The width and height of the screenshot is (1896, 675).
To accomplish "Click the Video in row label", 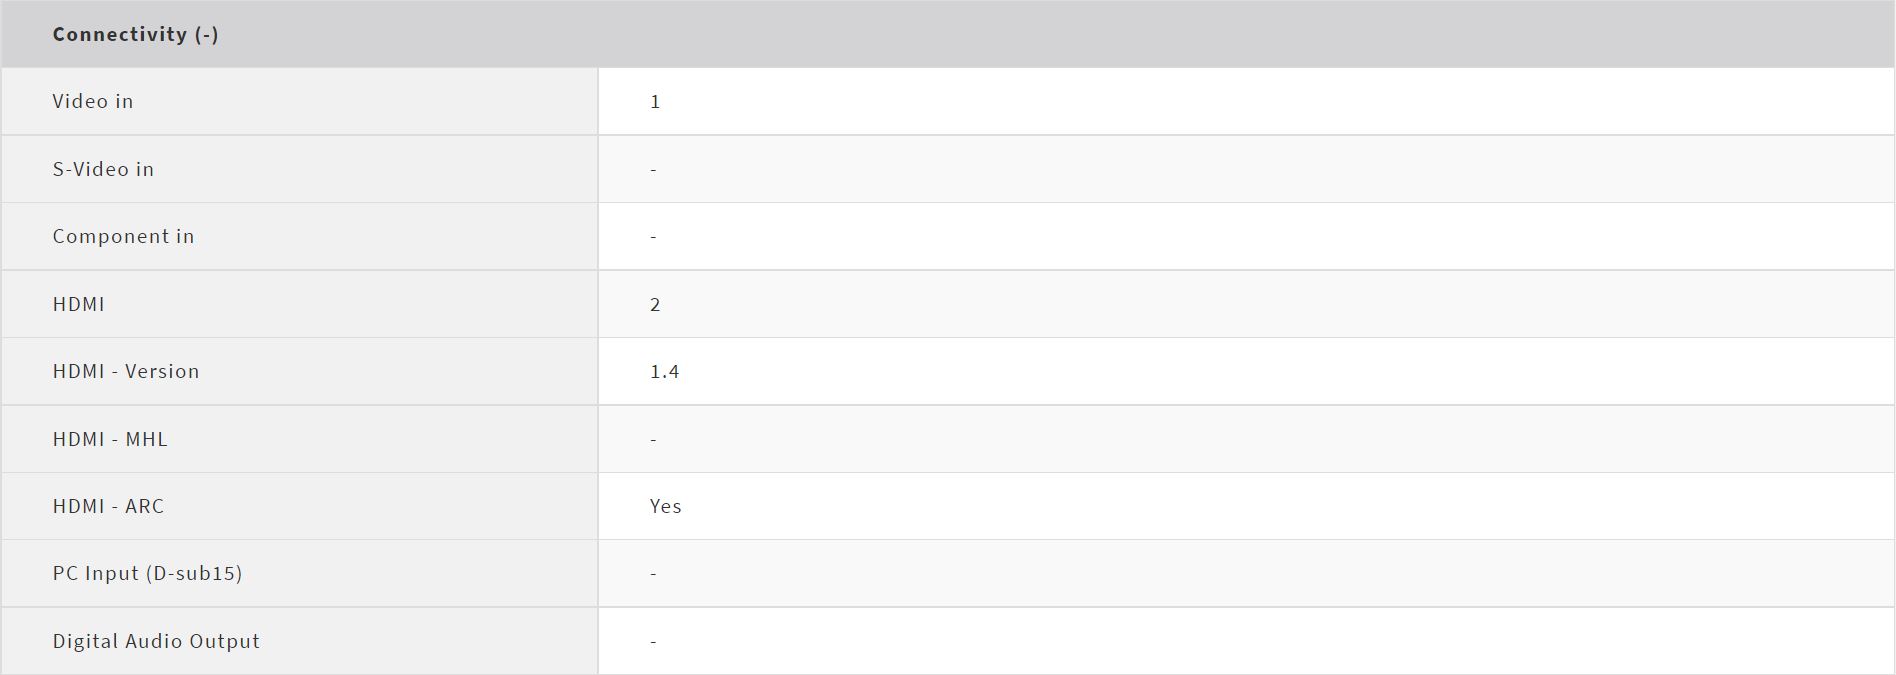I will pos(93,101).
